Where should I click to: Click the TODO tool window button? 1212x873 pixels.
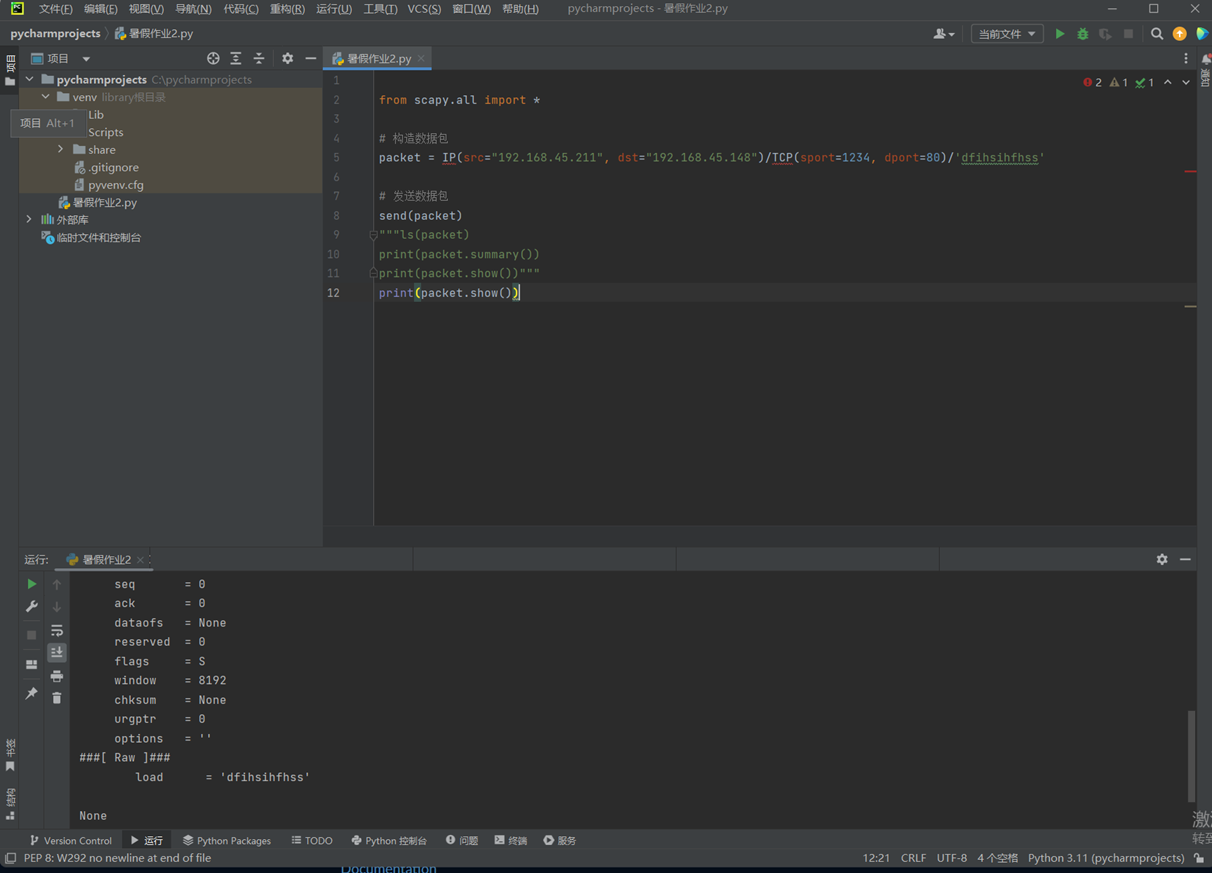[x=312, y=841]
